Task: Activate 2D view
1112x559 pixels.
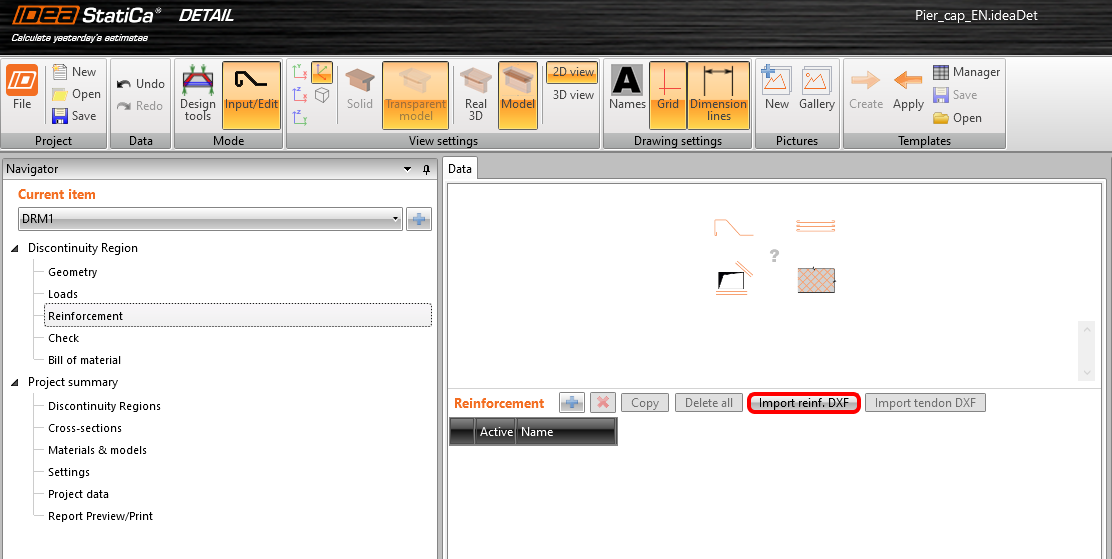Action: coord(572,72)
